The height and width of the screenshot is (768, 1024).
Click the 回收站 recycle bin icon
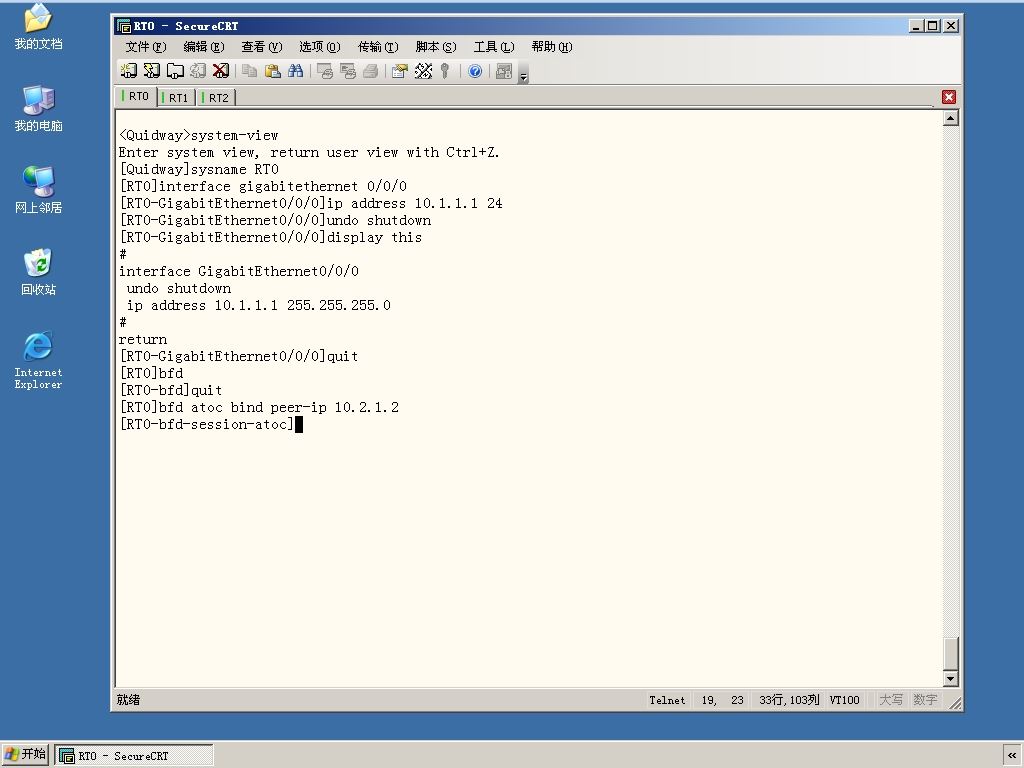(x=38, y=272)
